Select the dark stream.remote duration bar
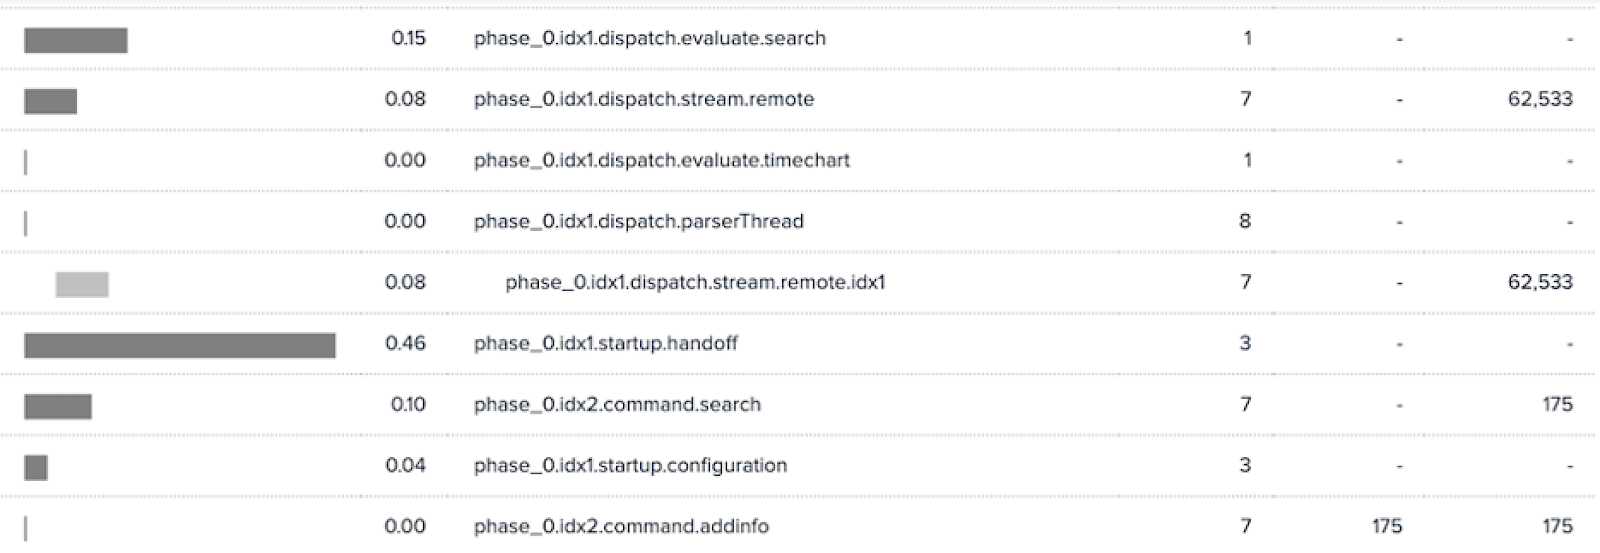This screenshot has width=1600, height=553. pyautogui.click(x=50, y=101)
